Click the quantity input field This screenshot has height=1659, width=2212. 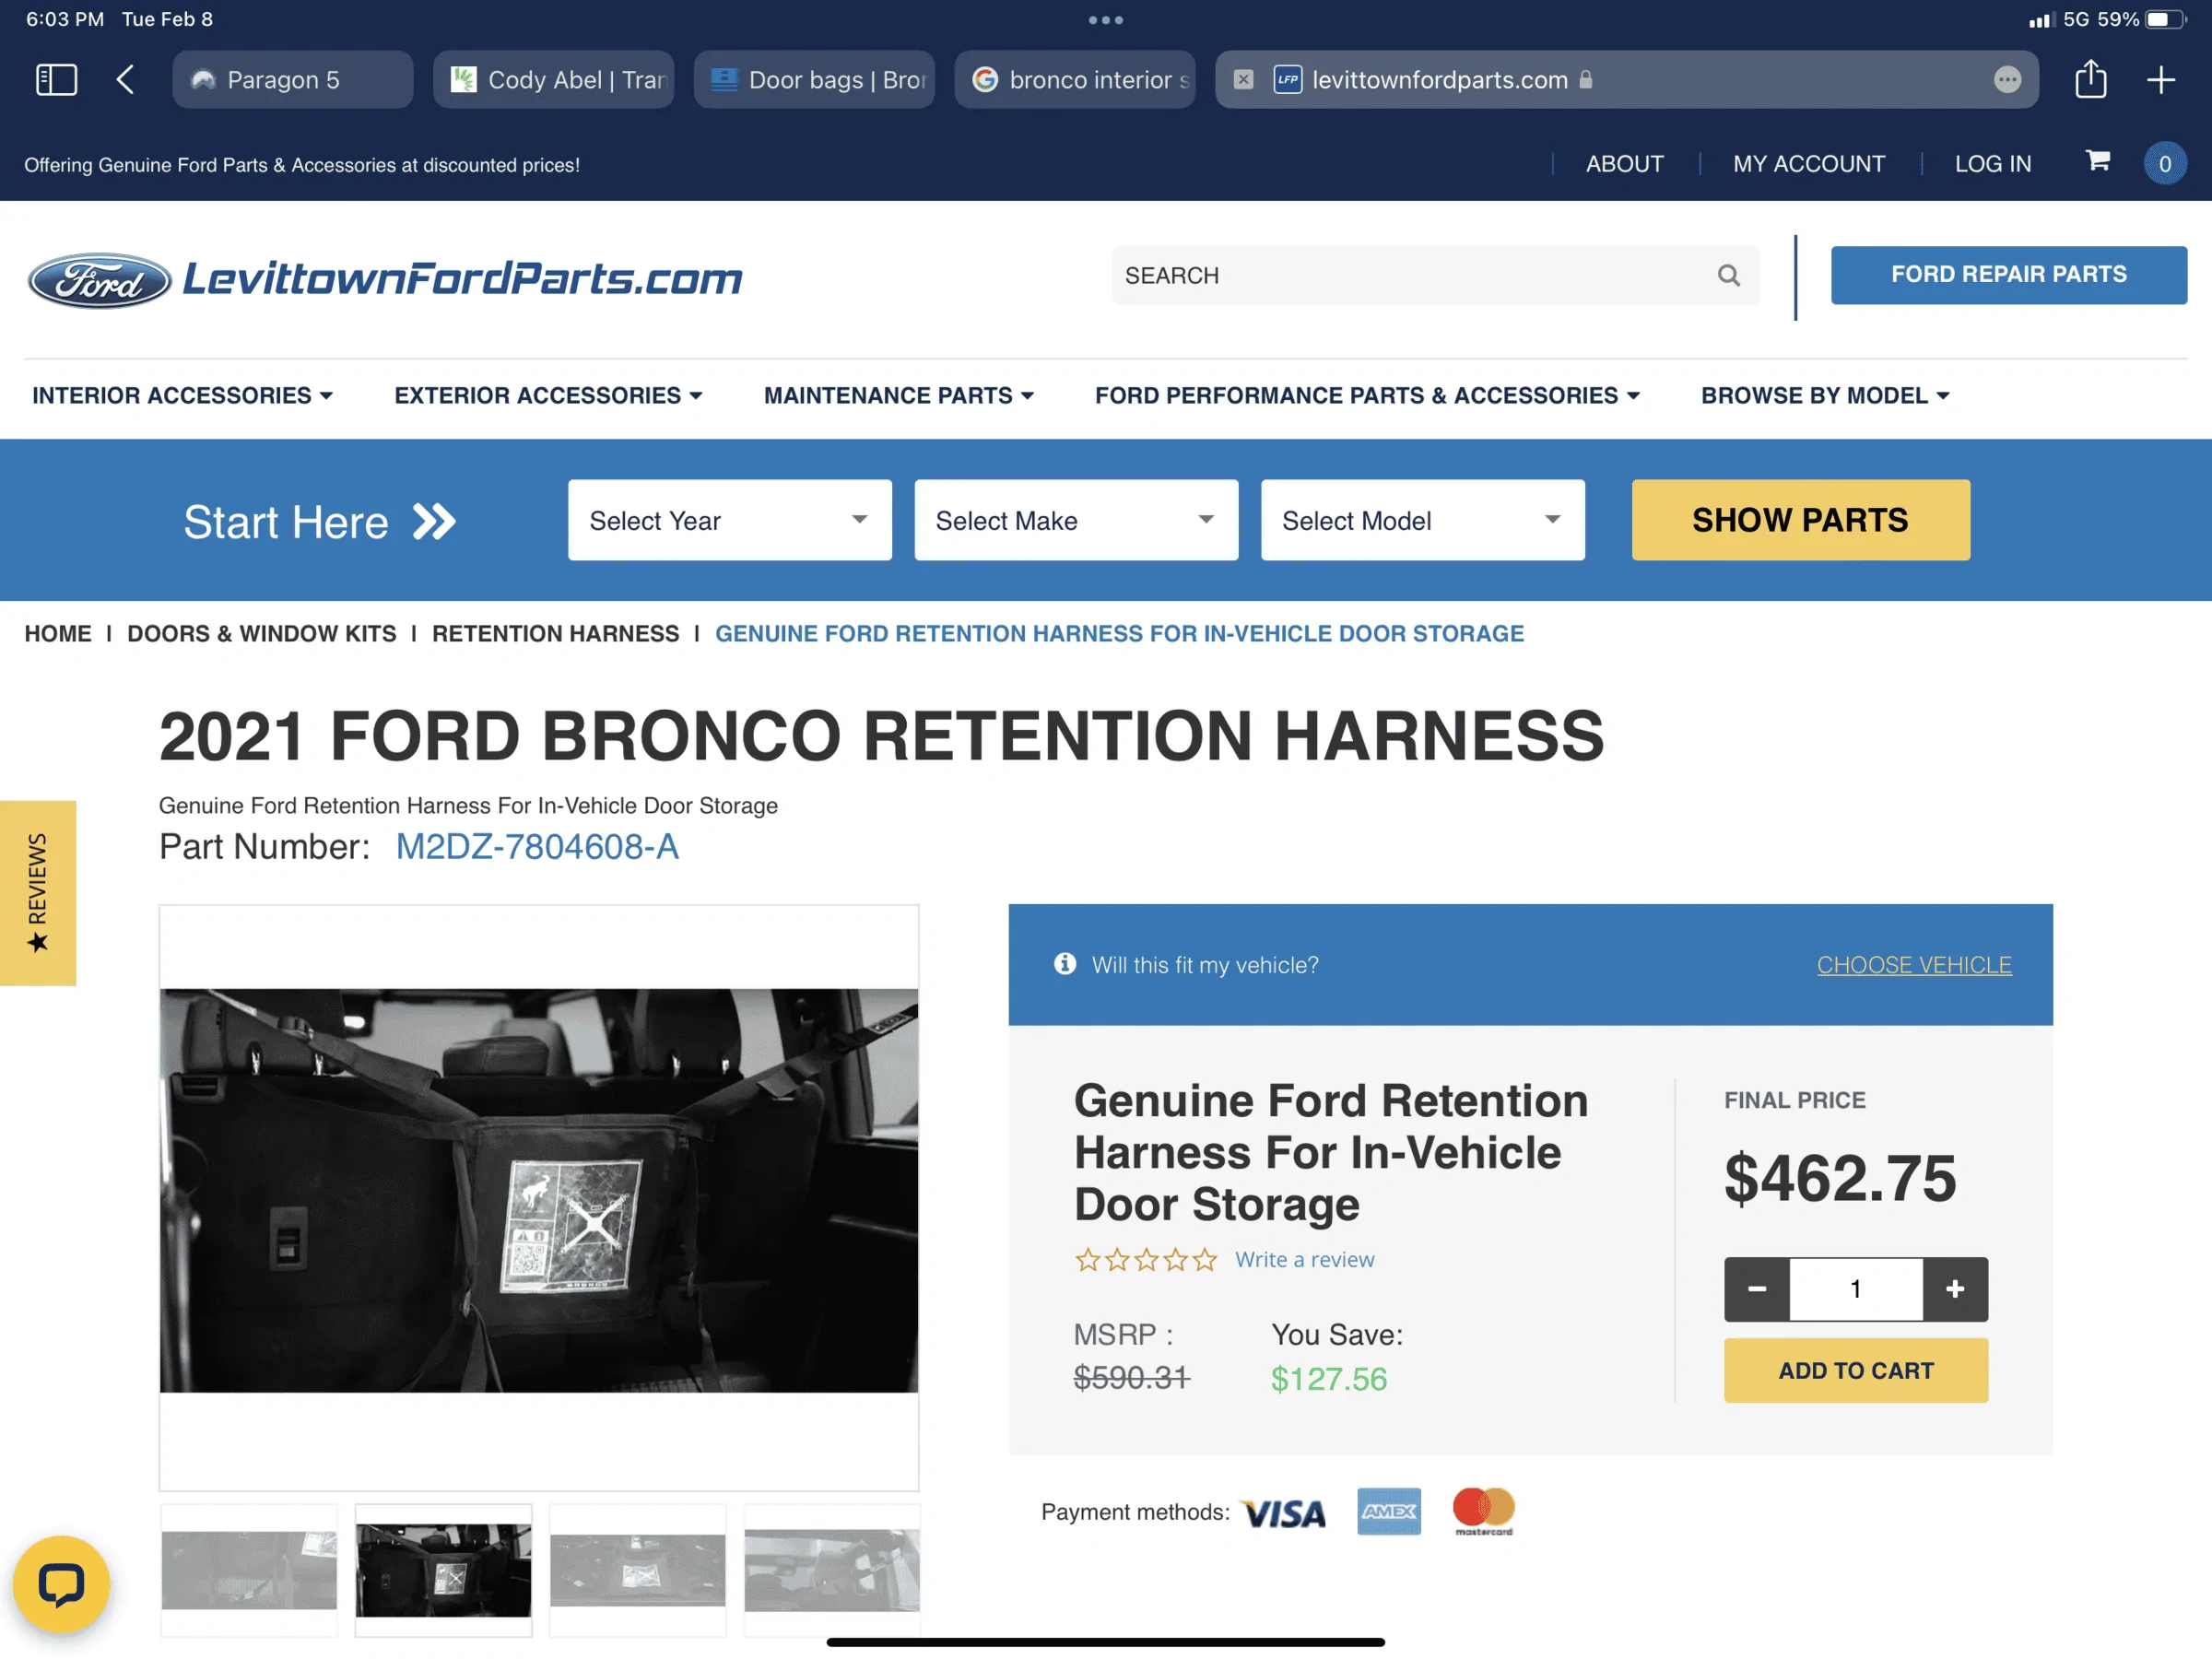1856,1289
